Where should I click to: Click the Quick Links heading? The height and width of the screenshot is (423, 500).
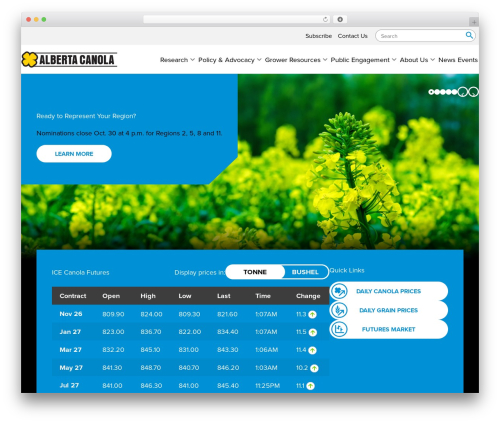pyautogui.click(x=347, y=270)
